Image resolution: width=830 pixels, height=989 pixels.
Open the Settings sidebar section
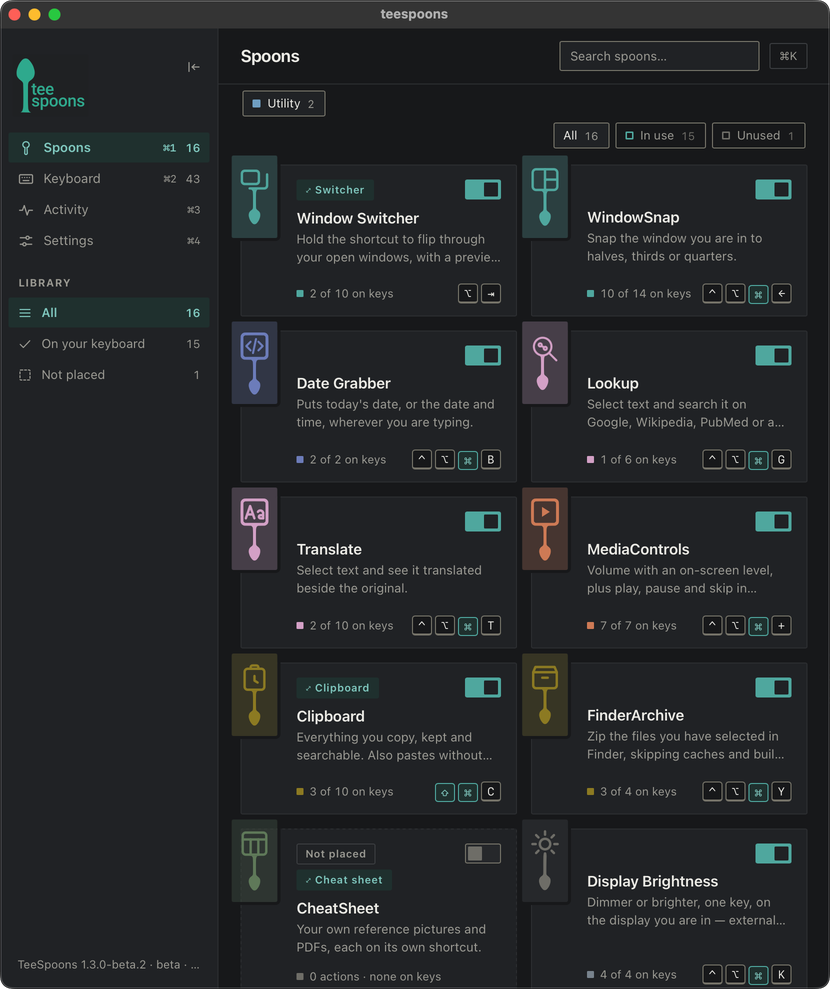click(x=109, y=240)
